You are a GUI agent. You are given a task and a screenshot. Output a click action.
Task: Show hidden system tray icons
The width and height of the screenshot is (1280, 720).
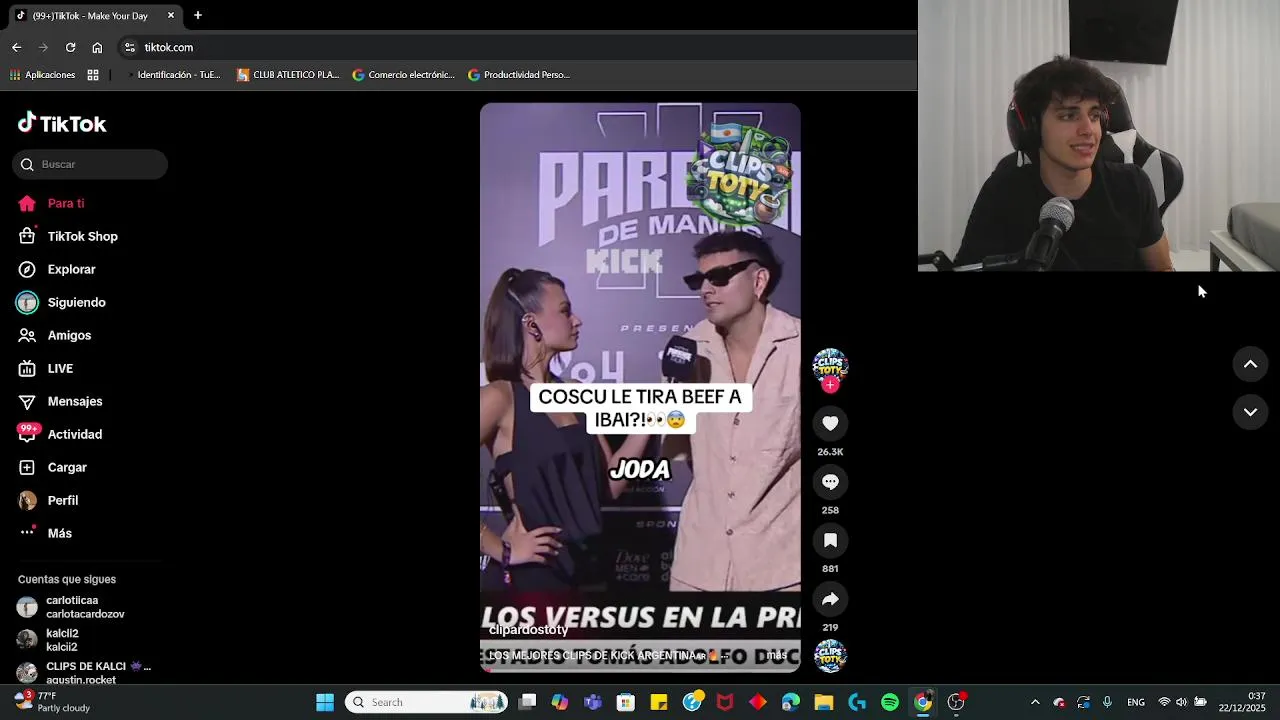point(1035,702)
